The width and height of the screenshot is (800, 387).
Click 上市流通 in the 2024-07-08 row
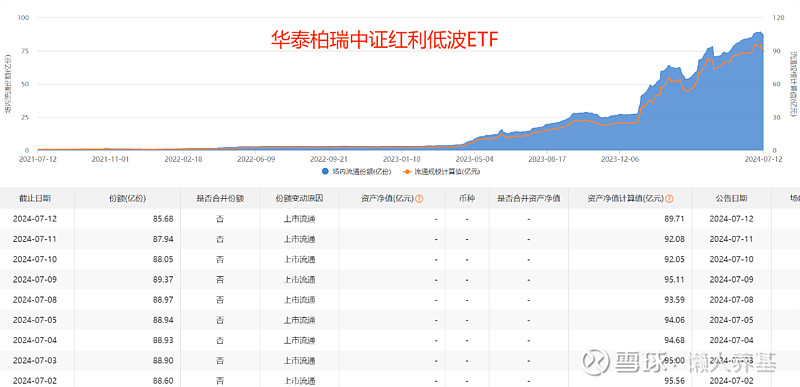299,300
